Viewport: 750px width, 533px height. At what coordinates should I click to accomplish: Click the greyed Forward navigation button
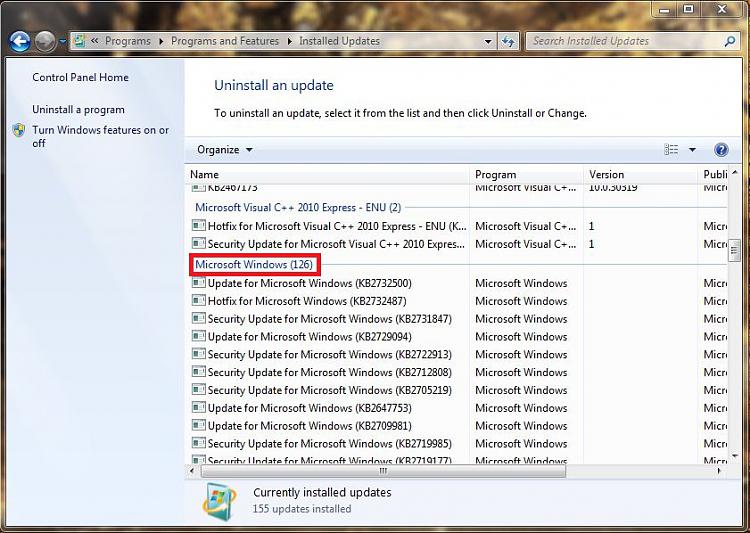(45, 42)
